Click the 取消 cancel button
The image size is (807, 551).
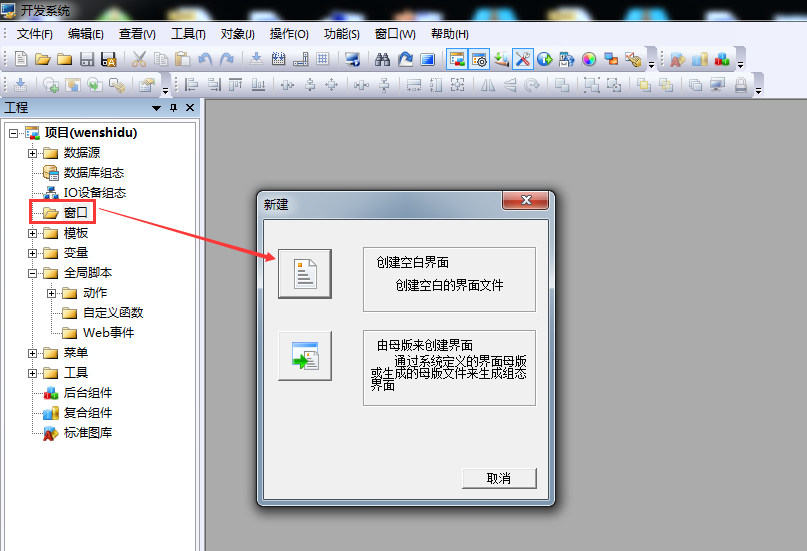pos(499,478)
